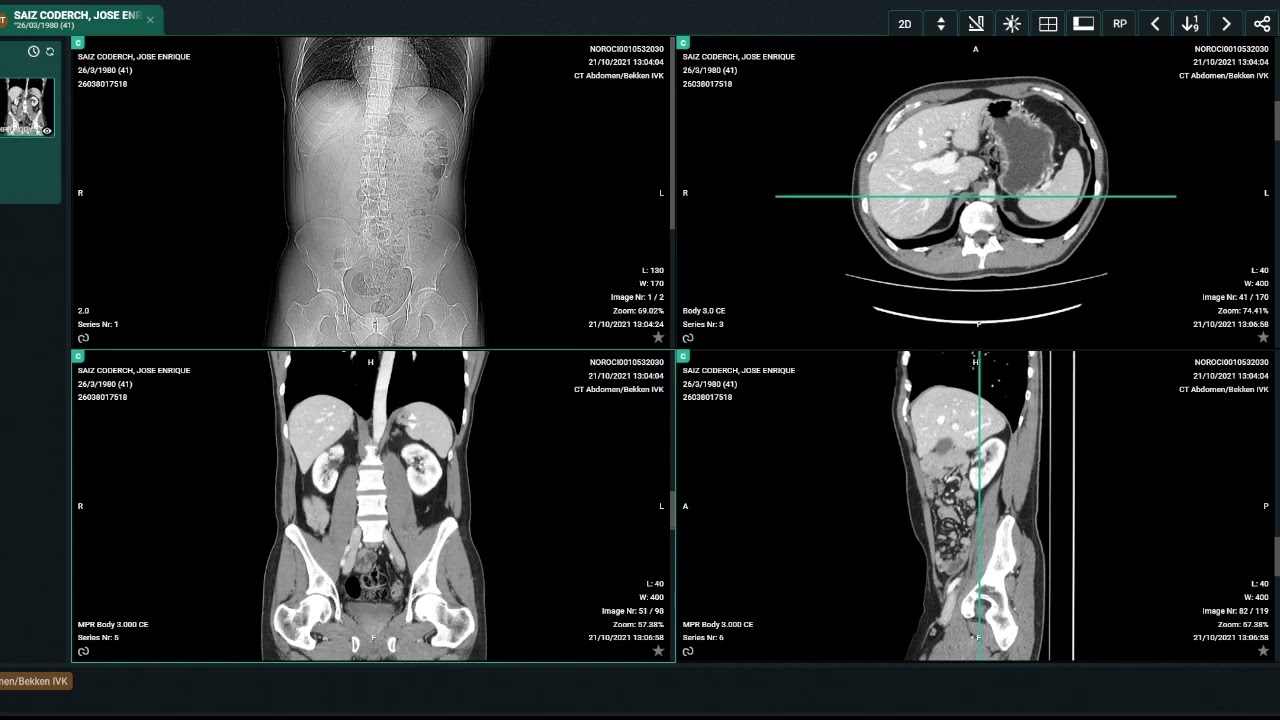Click the green vertical reference line on sagittal image
Screen dimensions: 1280x720
(979, 505)
